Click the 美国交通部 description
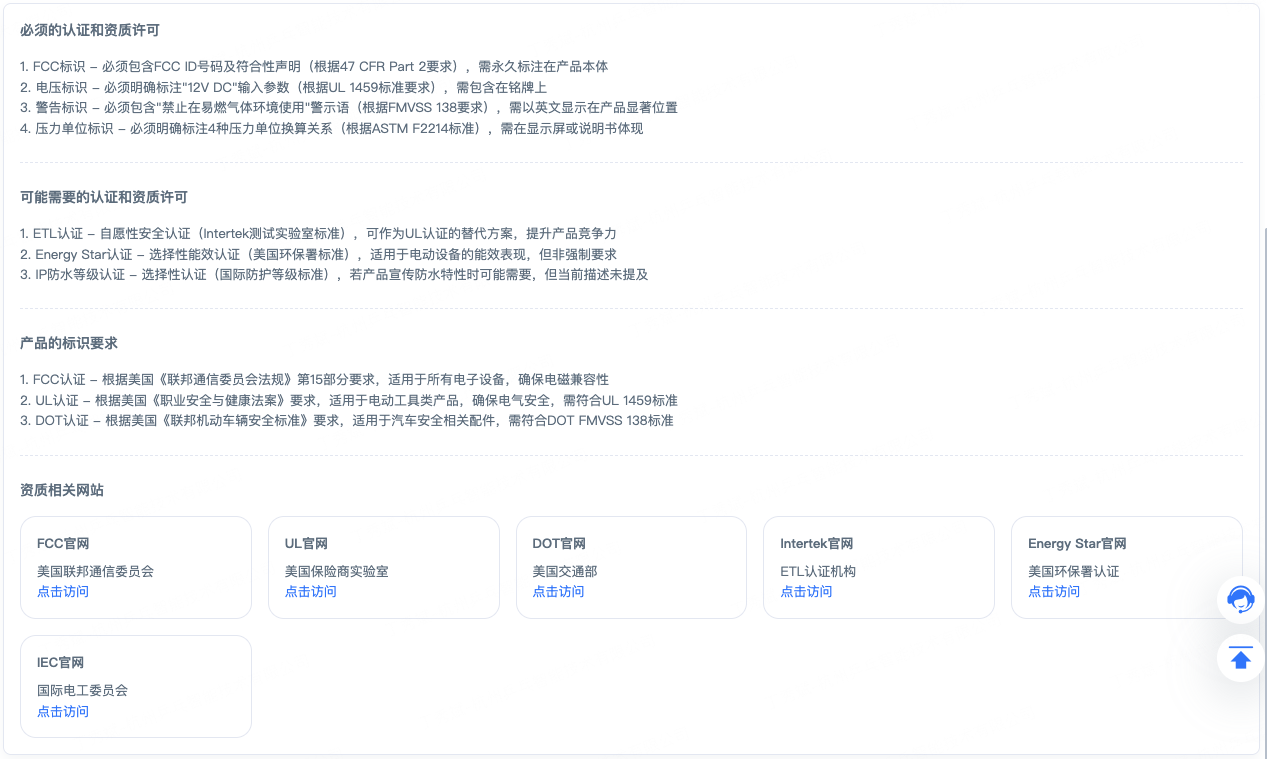The height and width of the screenshot is (759, 1267). click(565, 572)
